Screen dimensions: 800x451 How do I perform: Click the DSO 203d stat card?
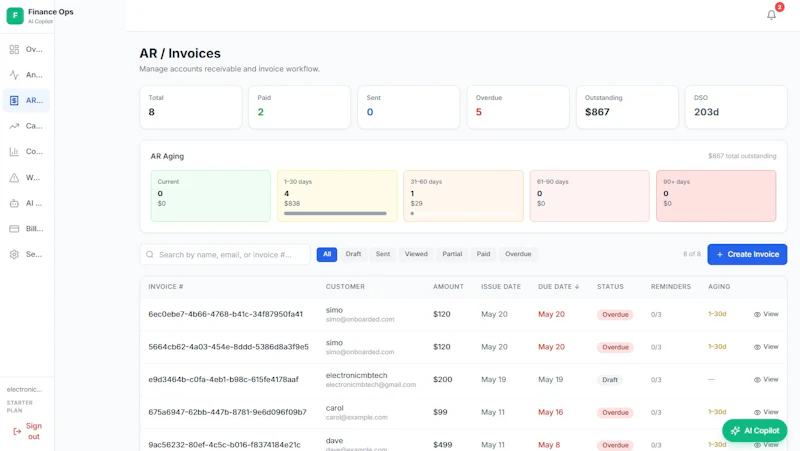(736, 107)
